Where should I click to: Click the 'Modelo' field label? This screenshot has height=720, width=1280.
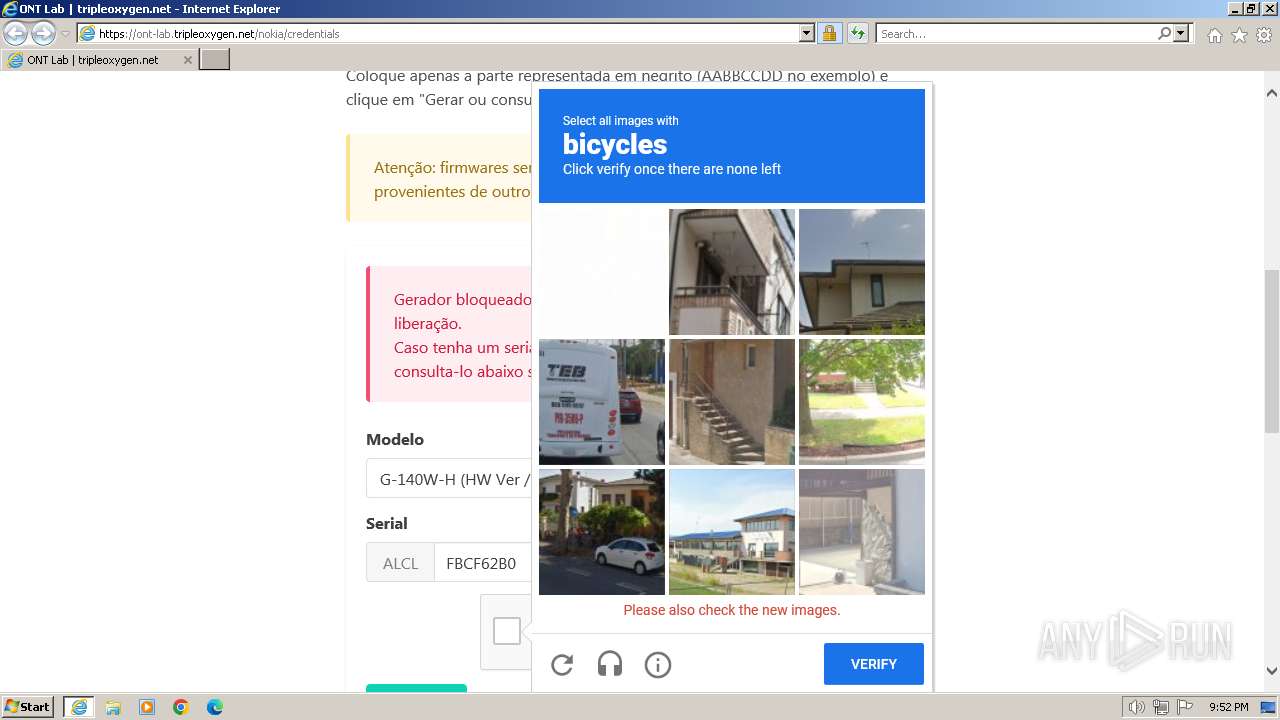pyautogui.click(x=395, y=439)
